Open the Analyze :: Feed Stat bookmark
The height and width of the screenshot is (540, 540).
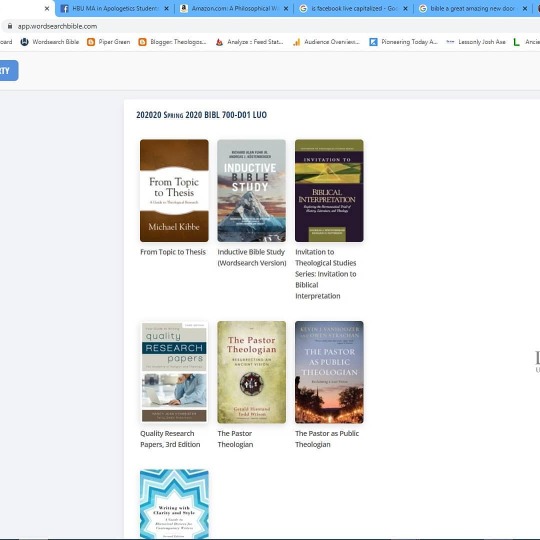pyautogui.click(x=250, y=42)
